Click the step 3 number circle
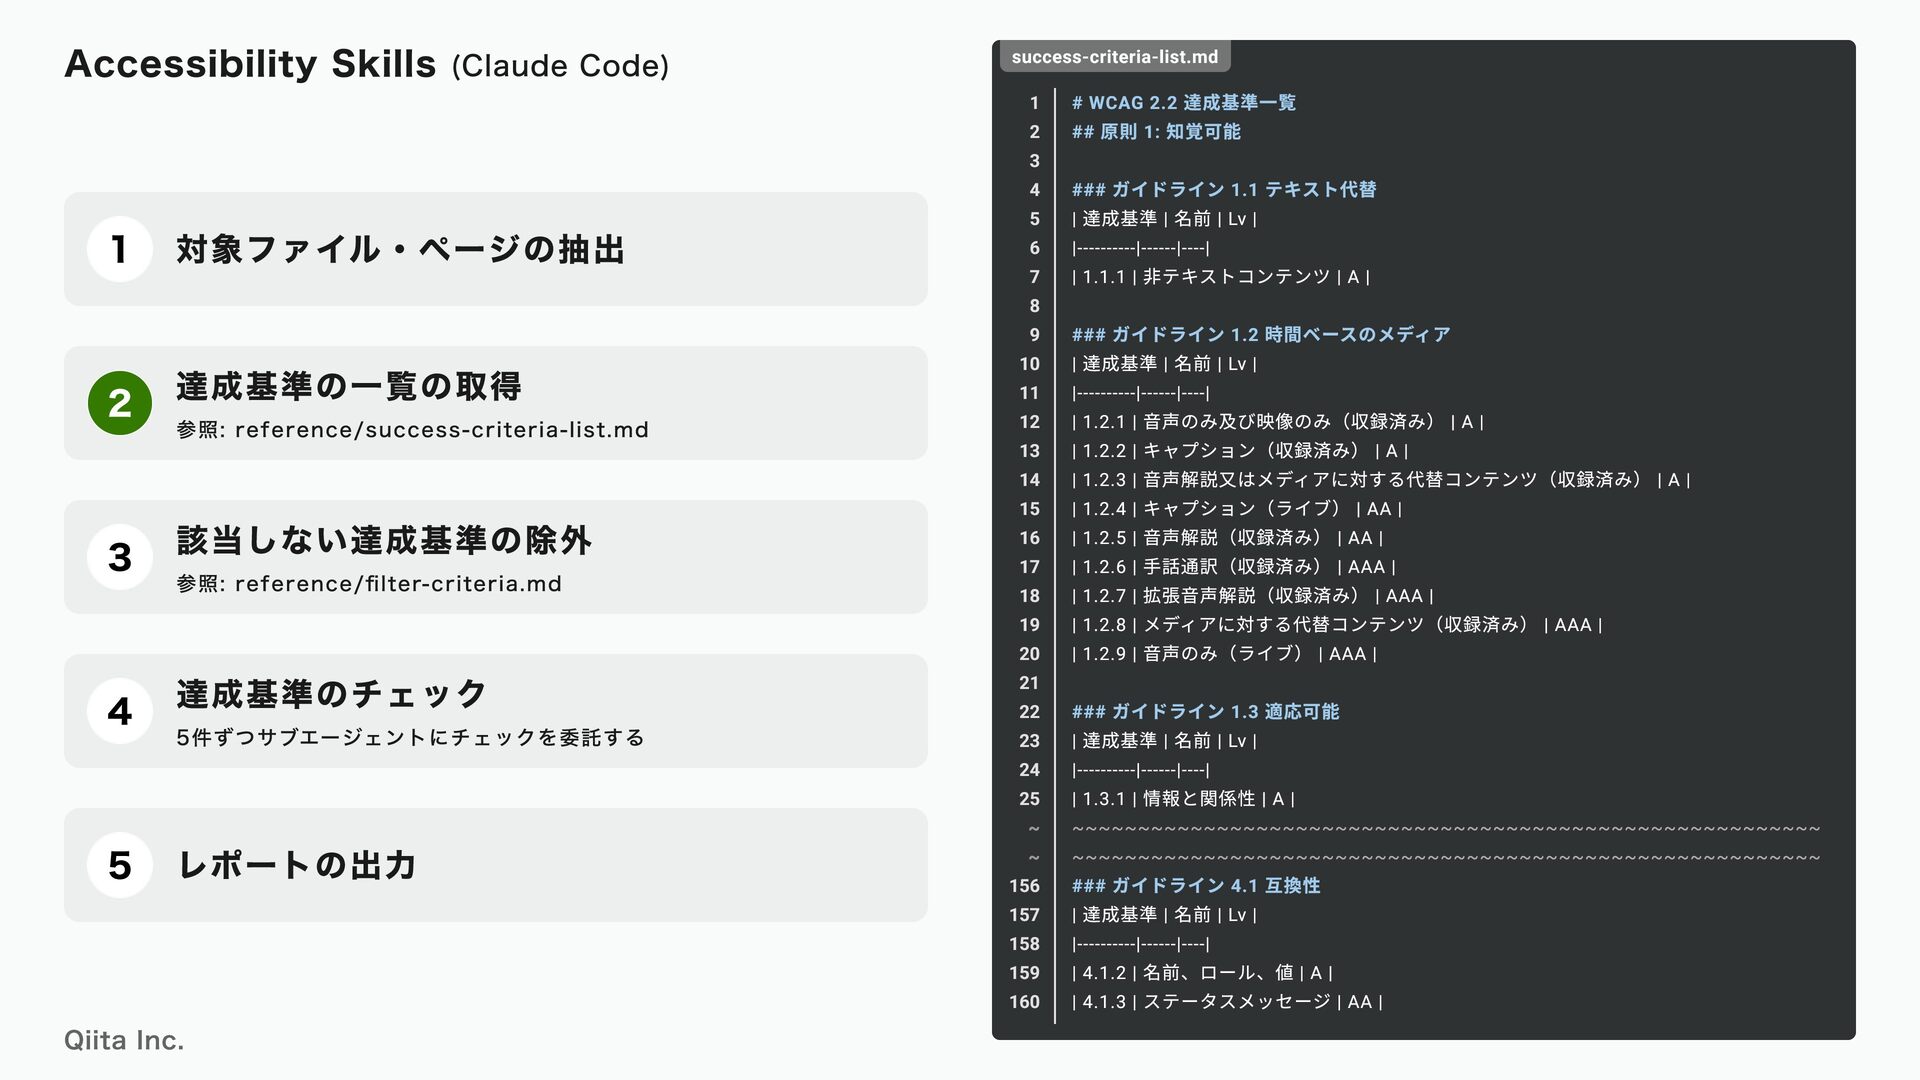The image size is (1920, 1080). [120, 557]
